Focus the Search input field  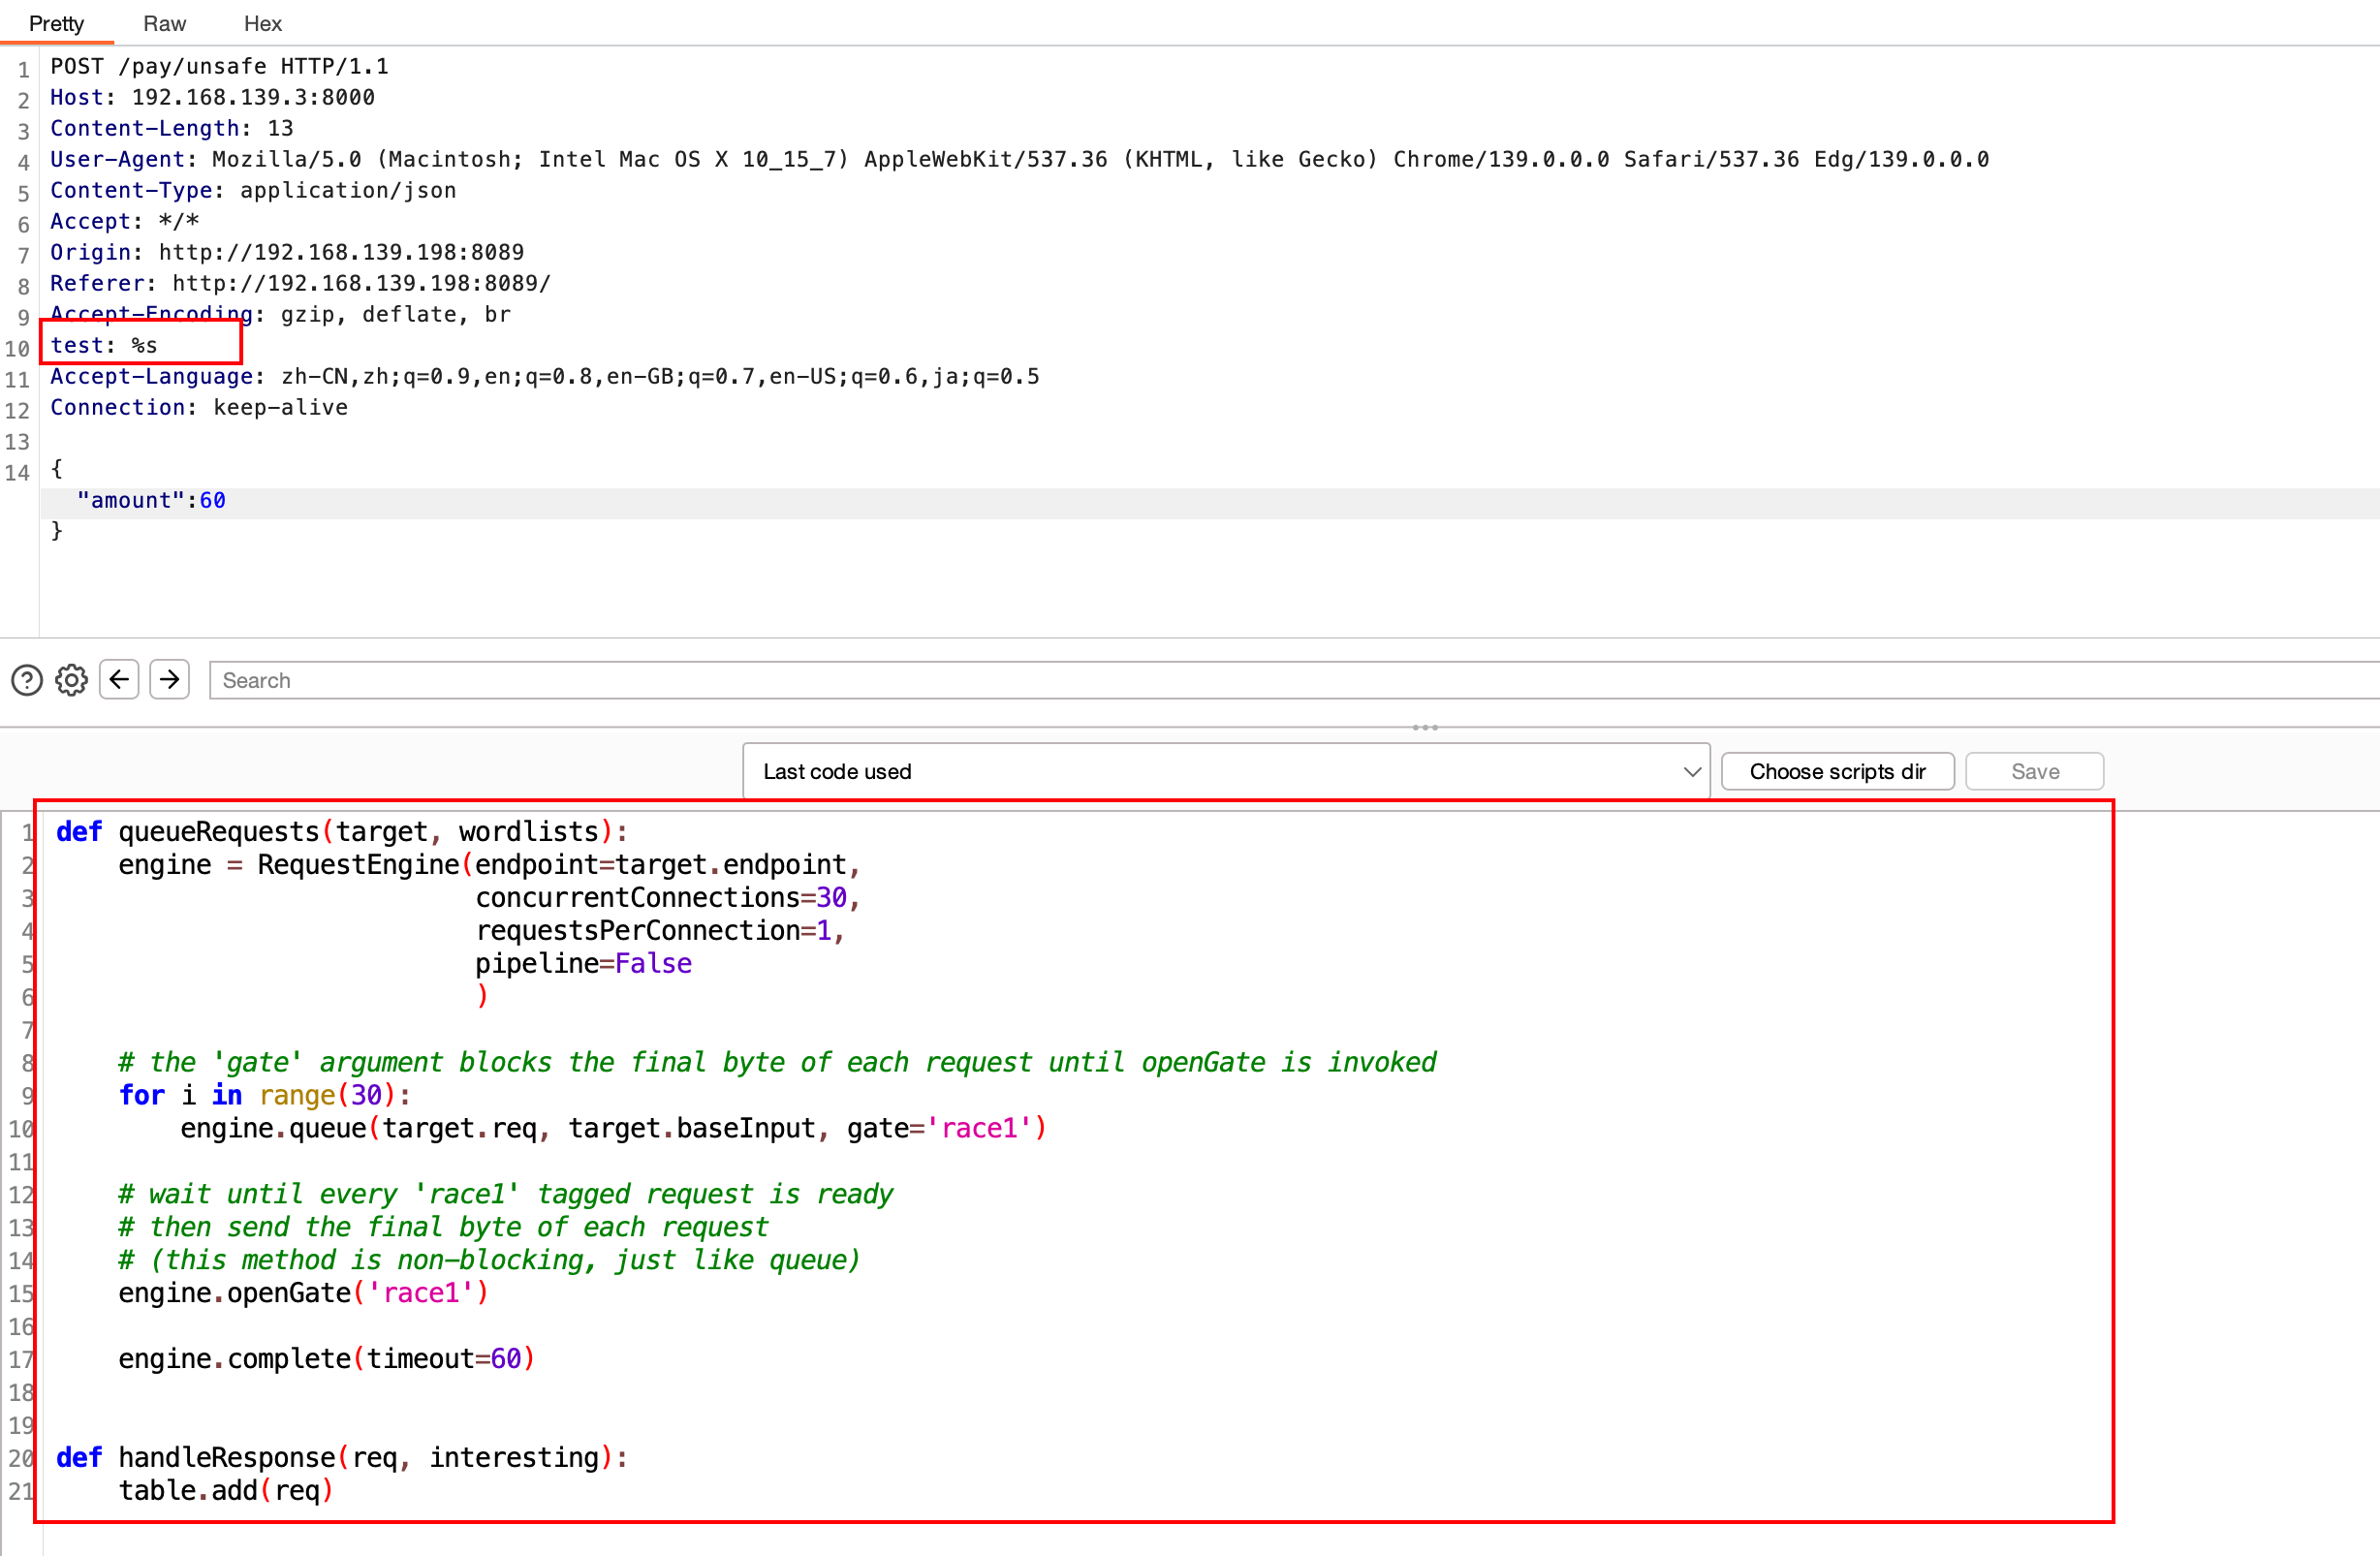click(1294, 680)
